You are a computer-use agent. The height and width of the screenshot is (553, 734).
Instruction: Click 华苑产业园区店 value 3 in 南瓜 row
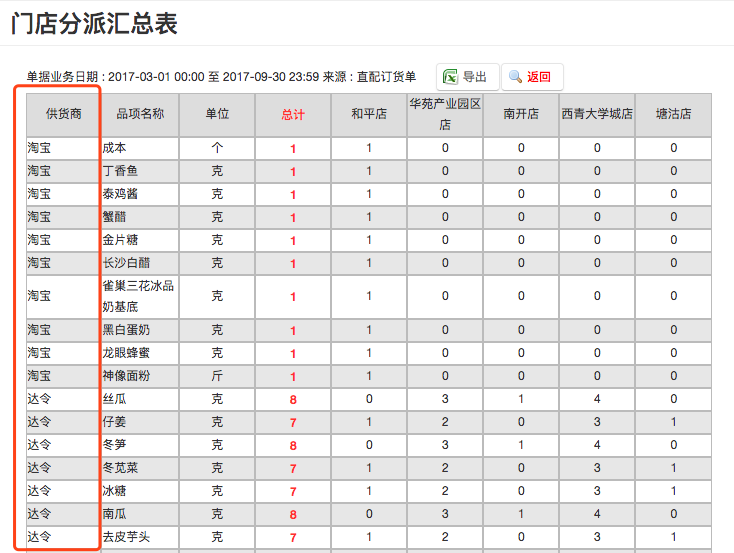[x=445, y=514]
